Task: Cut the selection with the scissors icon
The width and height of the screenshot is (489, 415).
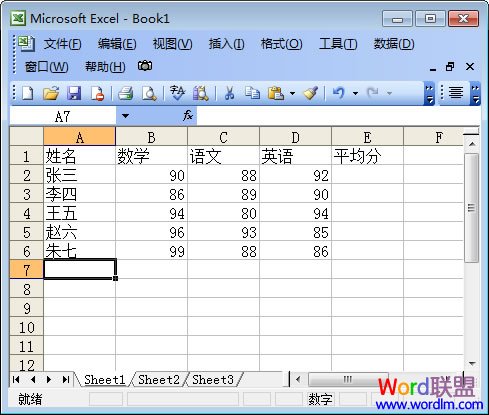Action: 229,93
